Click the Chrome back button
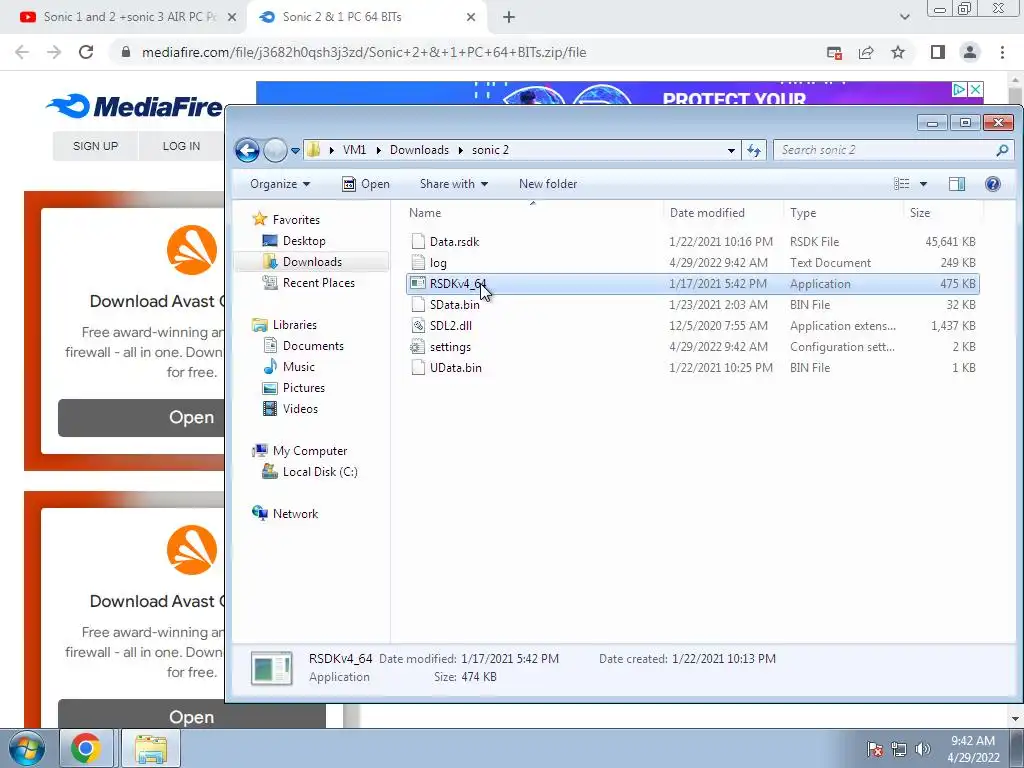This screenshot has width=1024, height=768. 22,52
